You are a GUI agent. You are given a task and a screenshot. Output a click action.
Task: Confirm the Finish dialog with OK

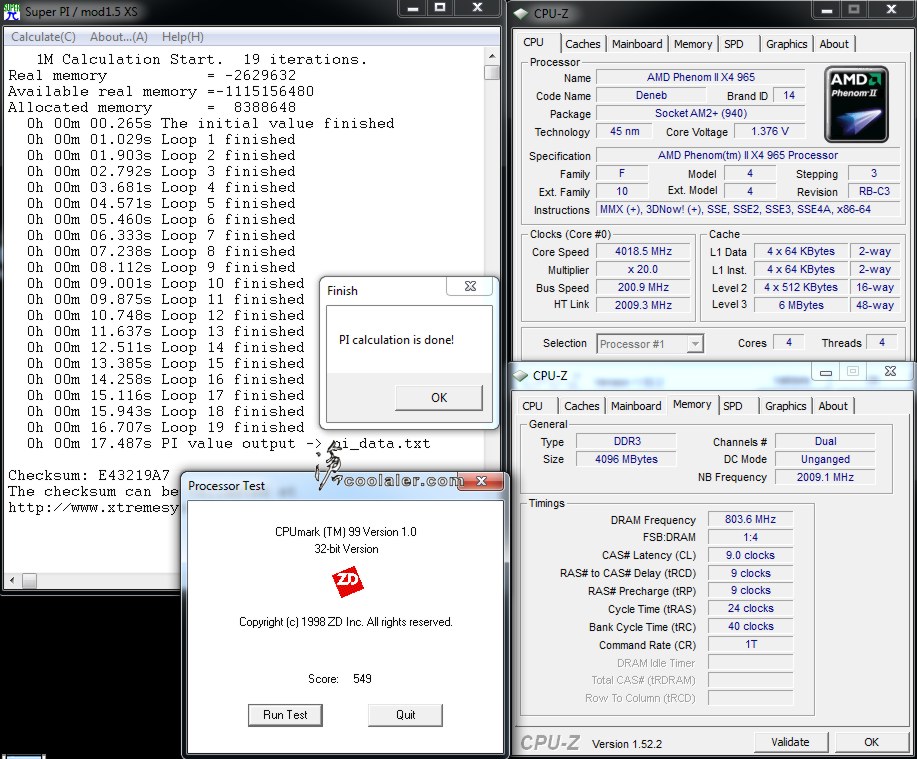439,398
